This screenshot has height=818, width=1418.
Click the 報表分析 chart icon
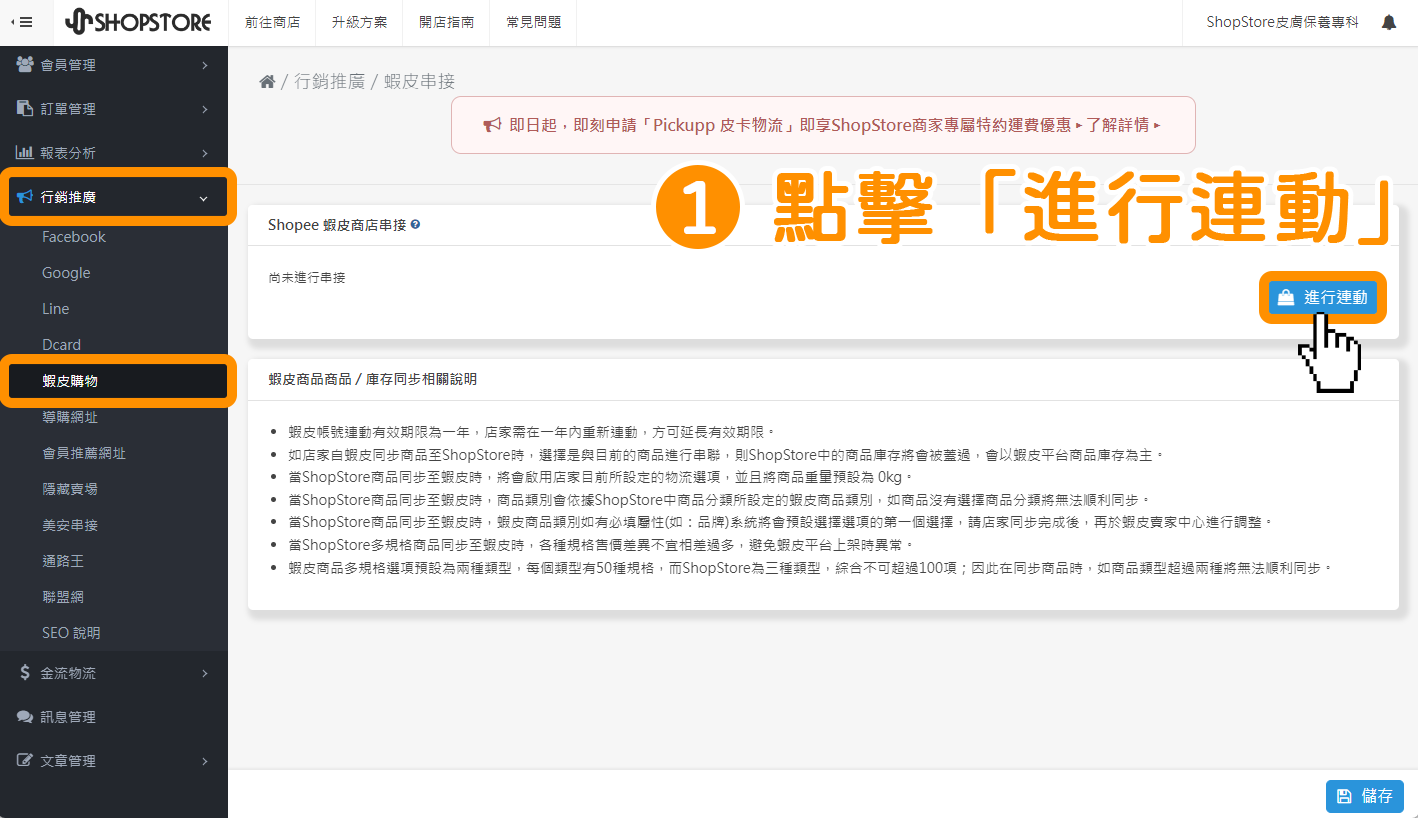coord(25,153)
